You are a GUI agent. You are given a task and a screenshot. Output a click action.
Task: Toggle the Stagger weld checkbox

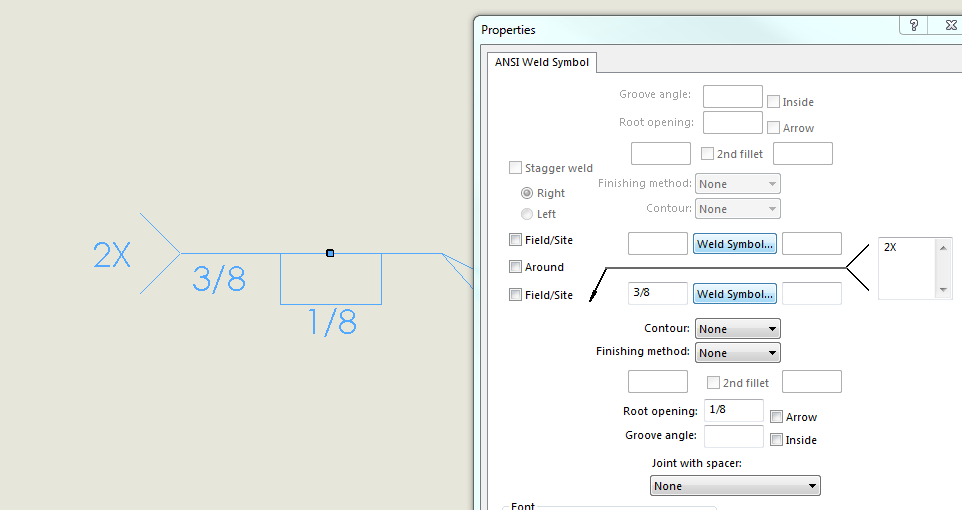(x=515, y=168)
